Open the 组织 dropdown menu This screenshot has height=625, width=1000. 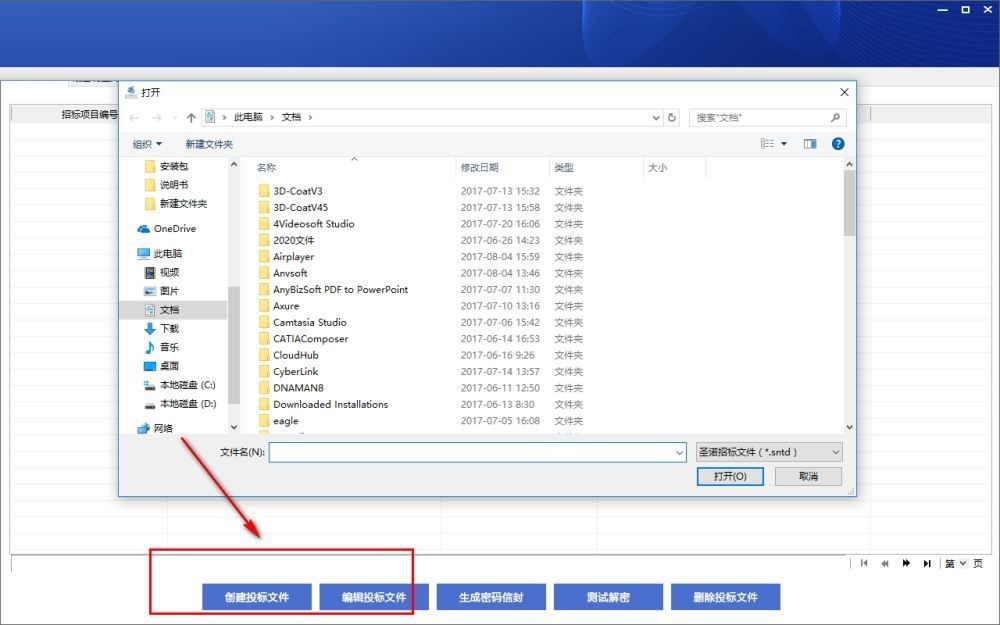(147, 144)
